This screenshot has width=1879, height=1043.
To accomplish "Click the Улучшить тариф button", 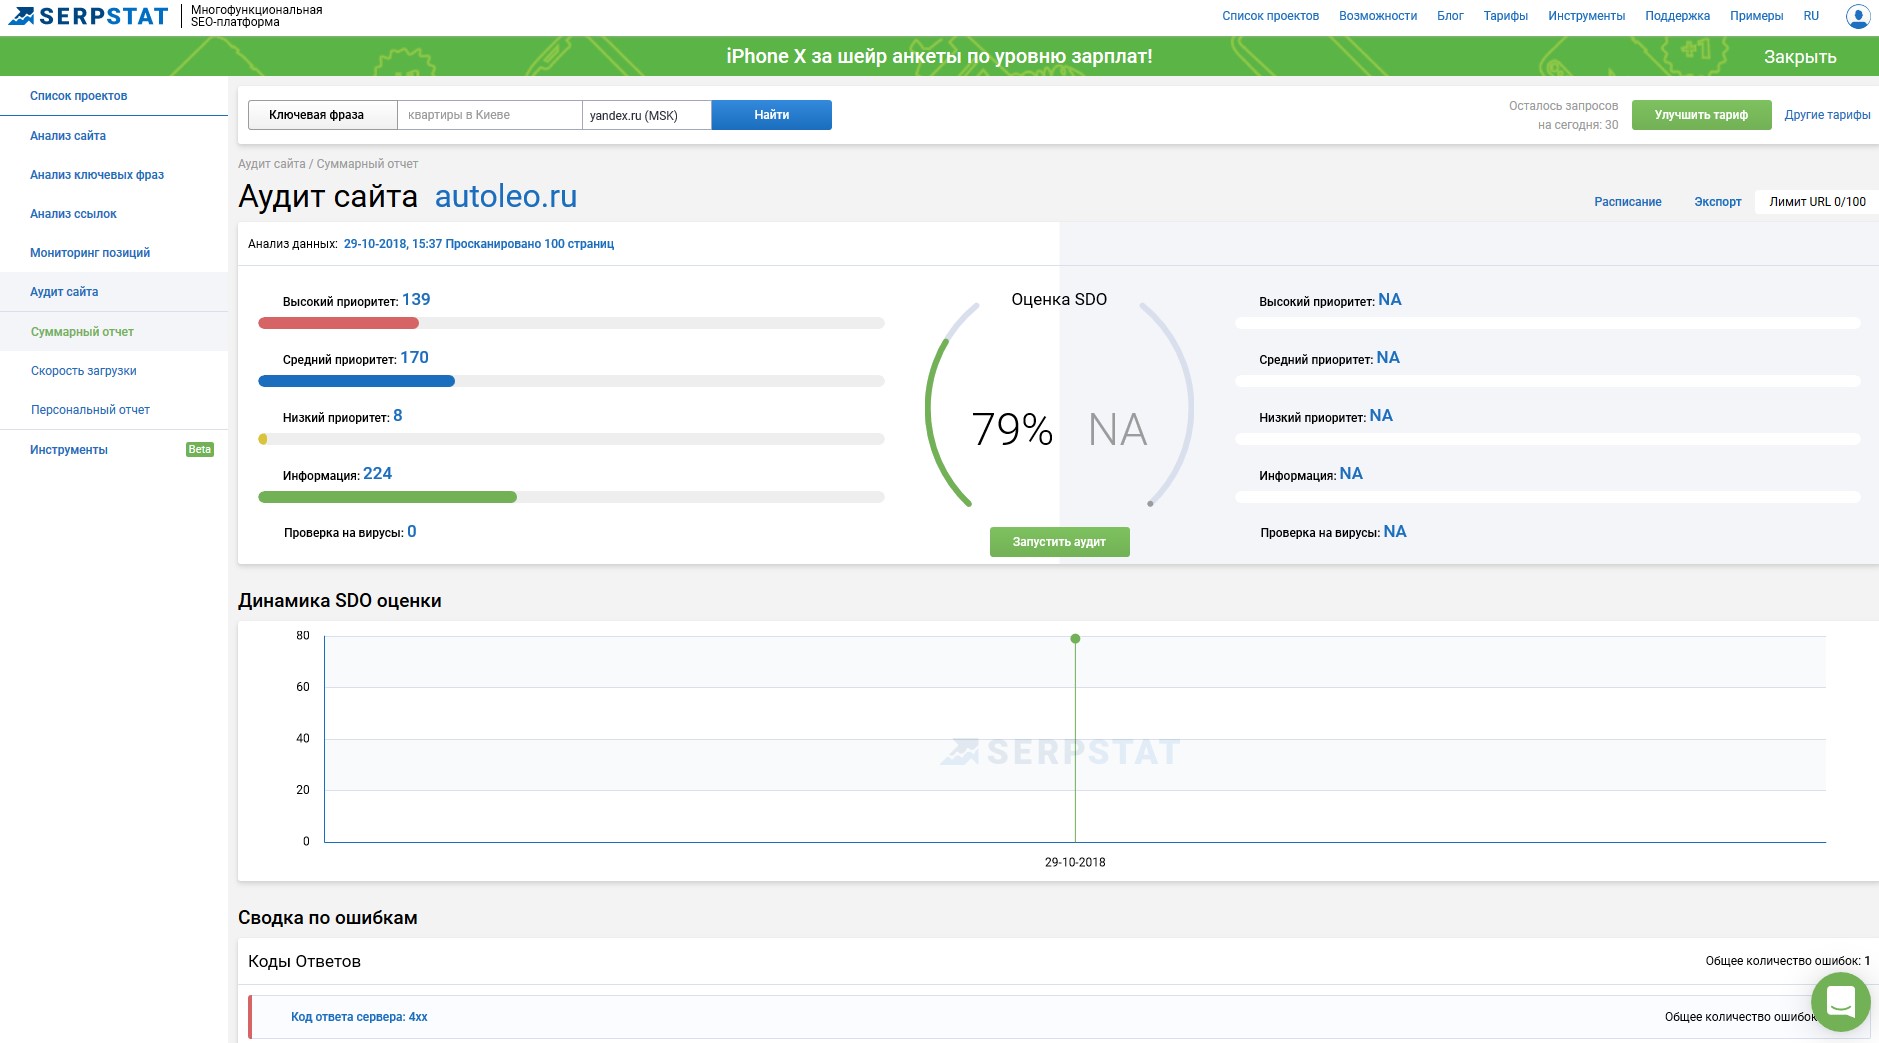I will pyautogui.click(x=1701, y=115).
